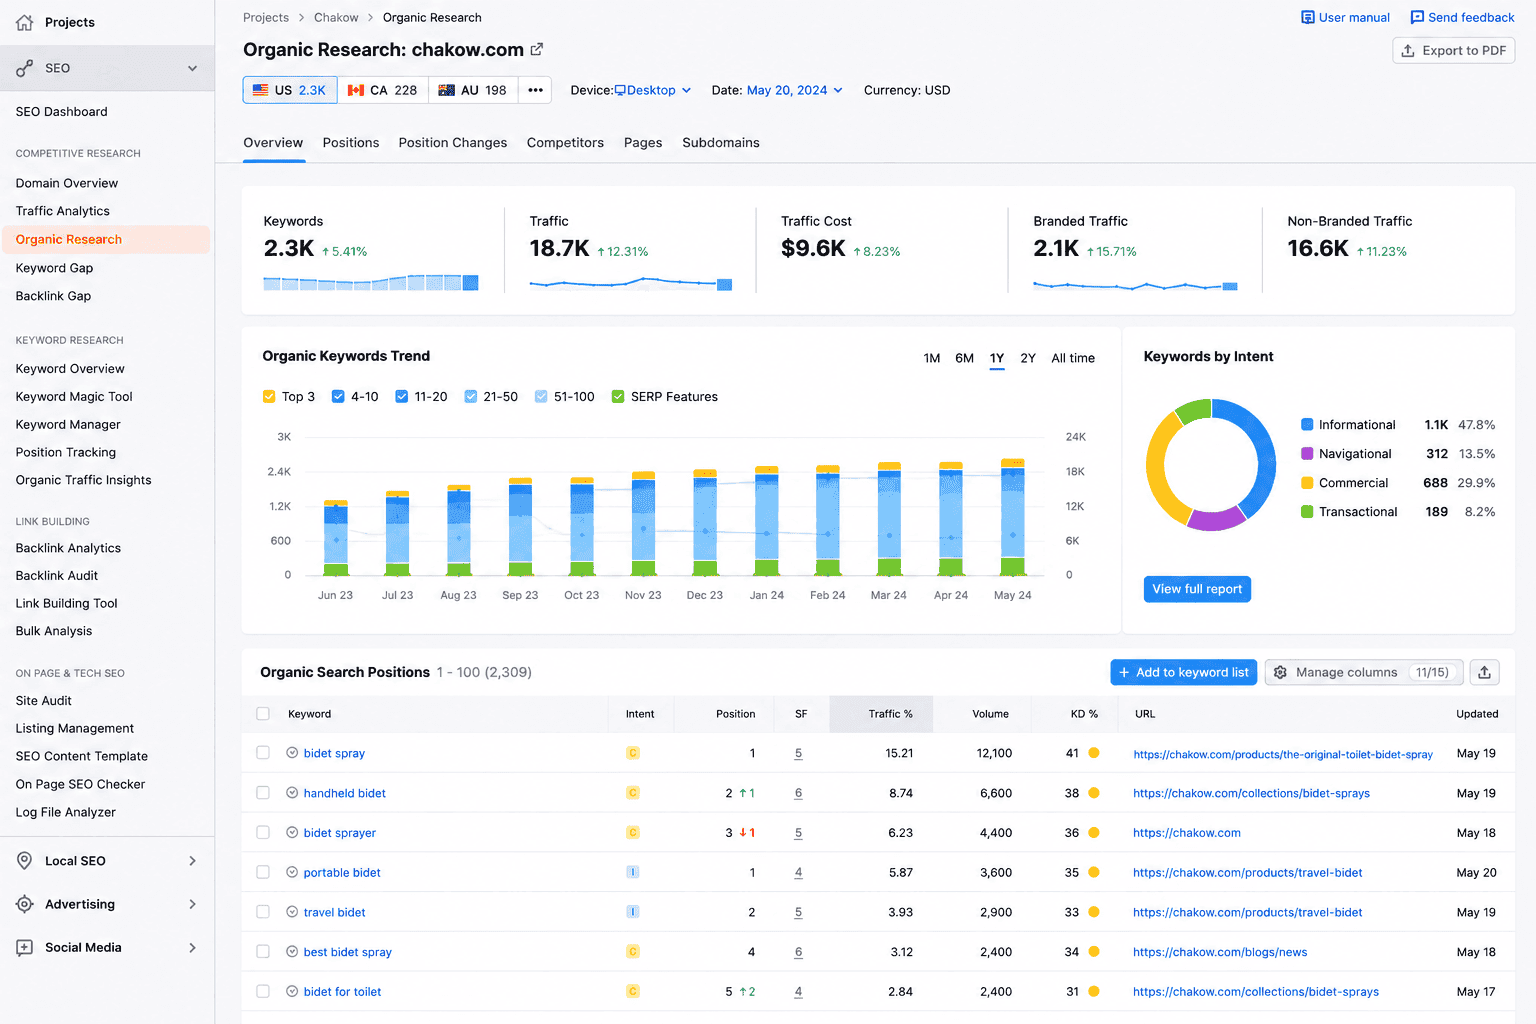Viewport: 1536px width, 1024px height.
Task: Check the box for travel bidet row
Action: pos(263,912)
